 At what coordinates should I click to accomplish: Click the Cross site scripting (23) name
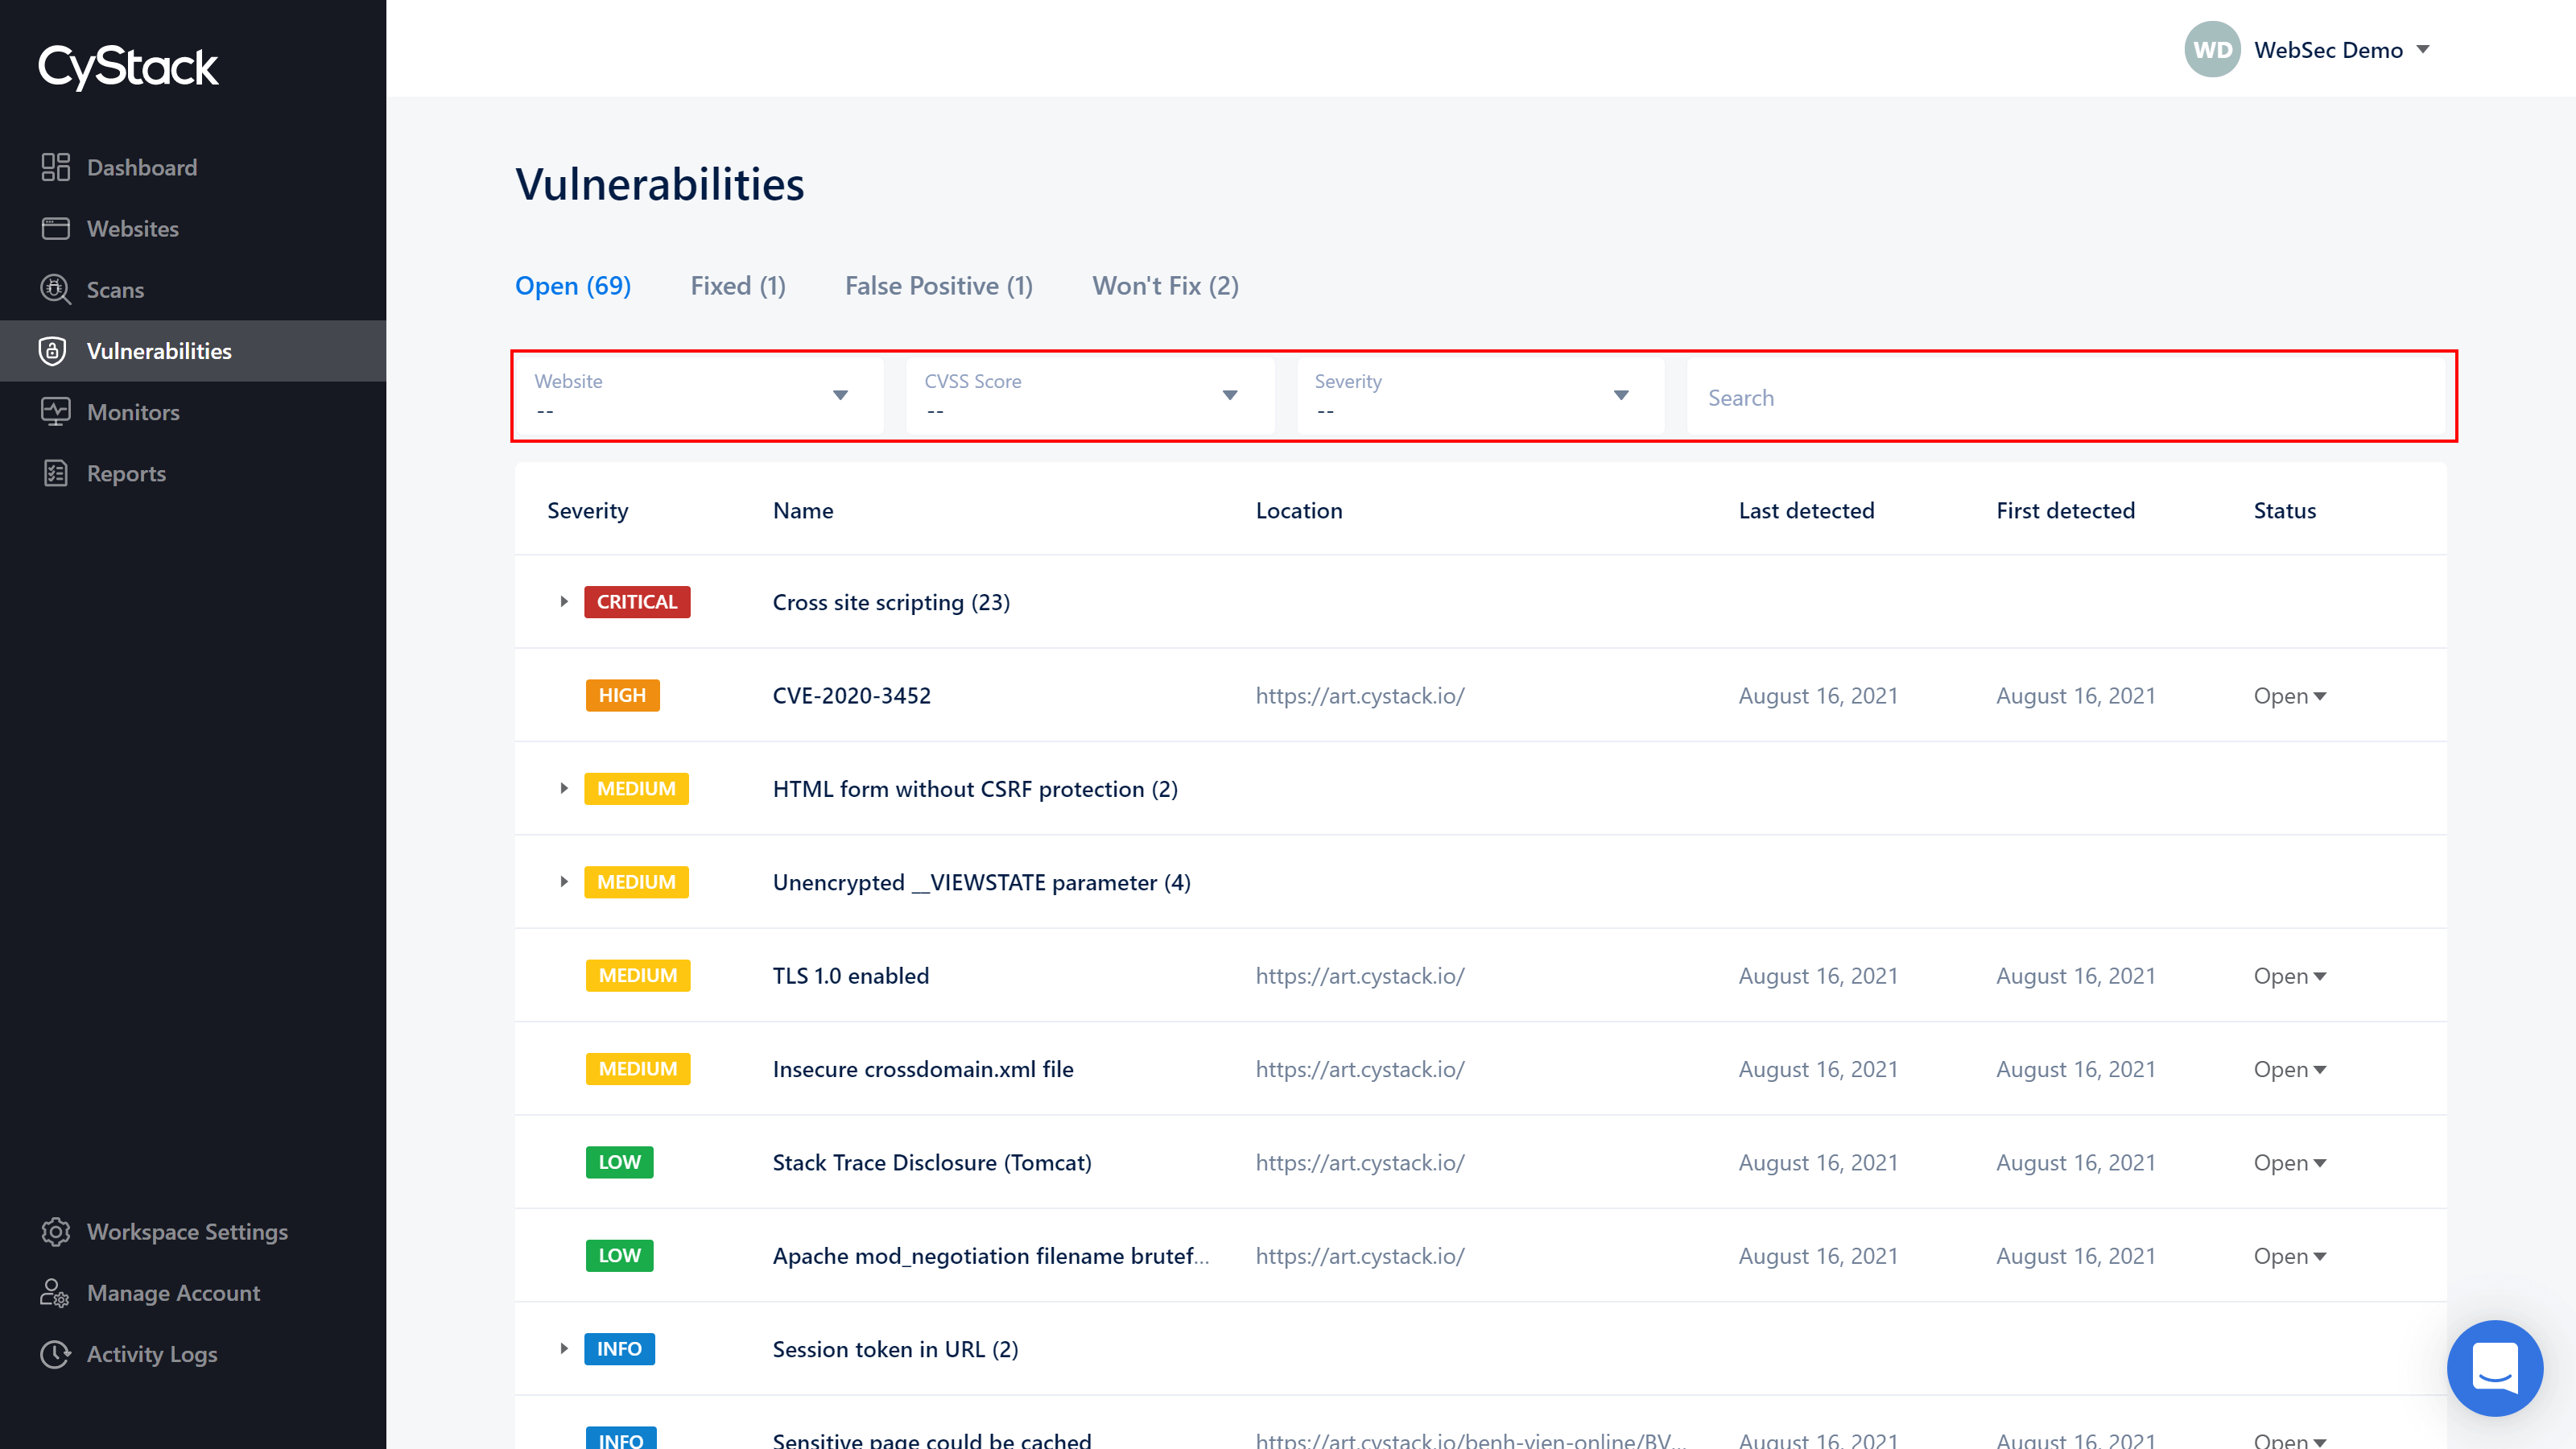(x=891, y=602)
